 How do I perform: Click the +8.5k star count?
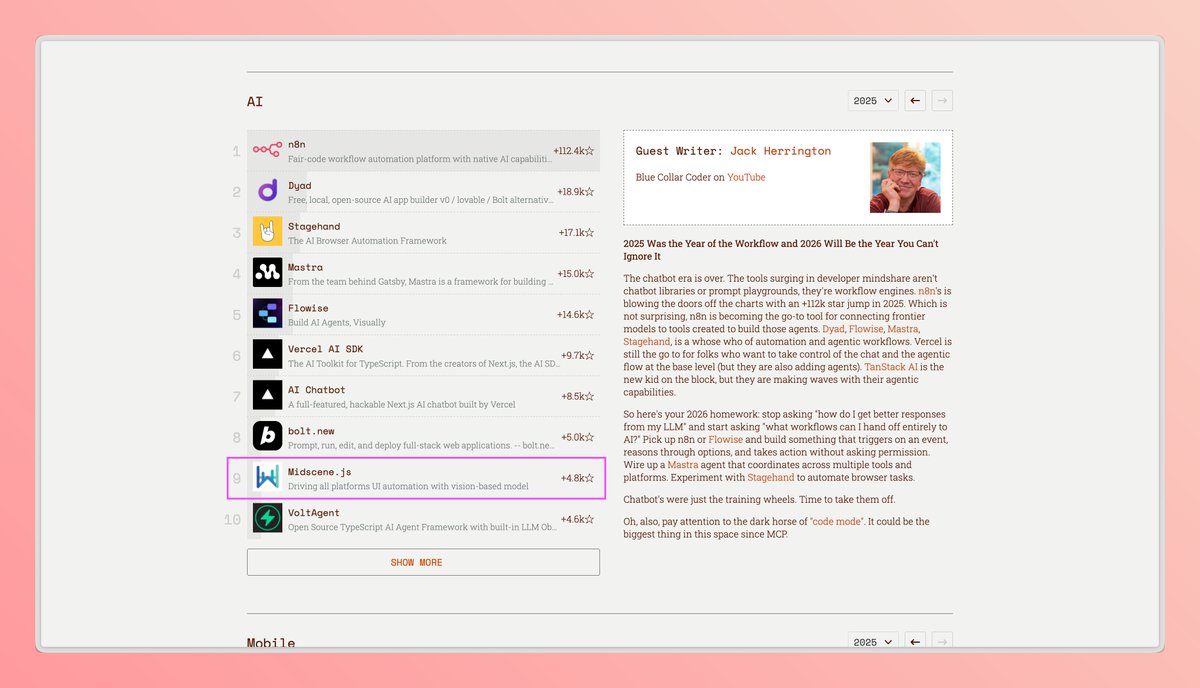tap(578, 397)
